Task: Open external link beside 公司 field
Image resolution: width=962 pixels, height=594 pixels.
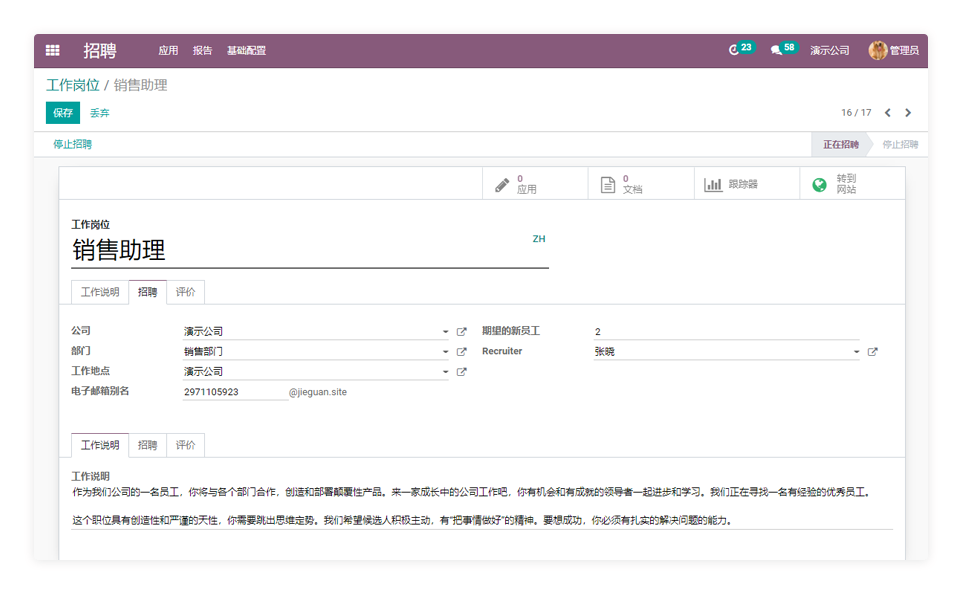Action: pos(461,332)
